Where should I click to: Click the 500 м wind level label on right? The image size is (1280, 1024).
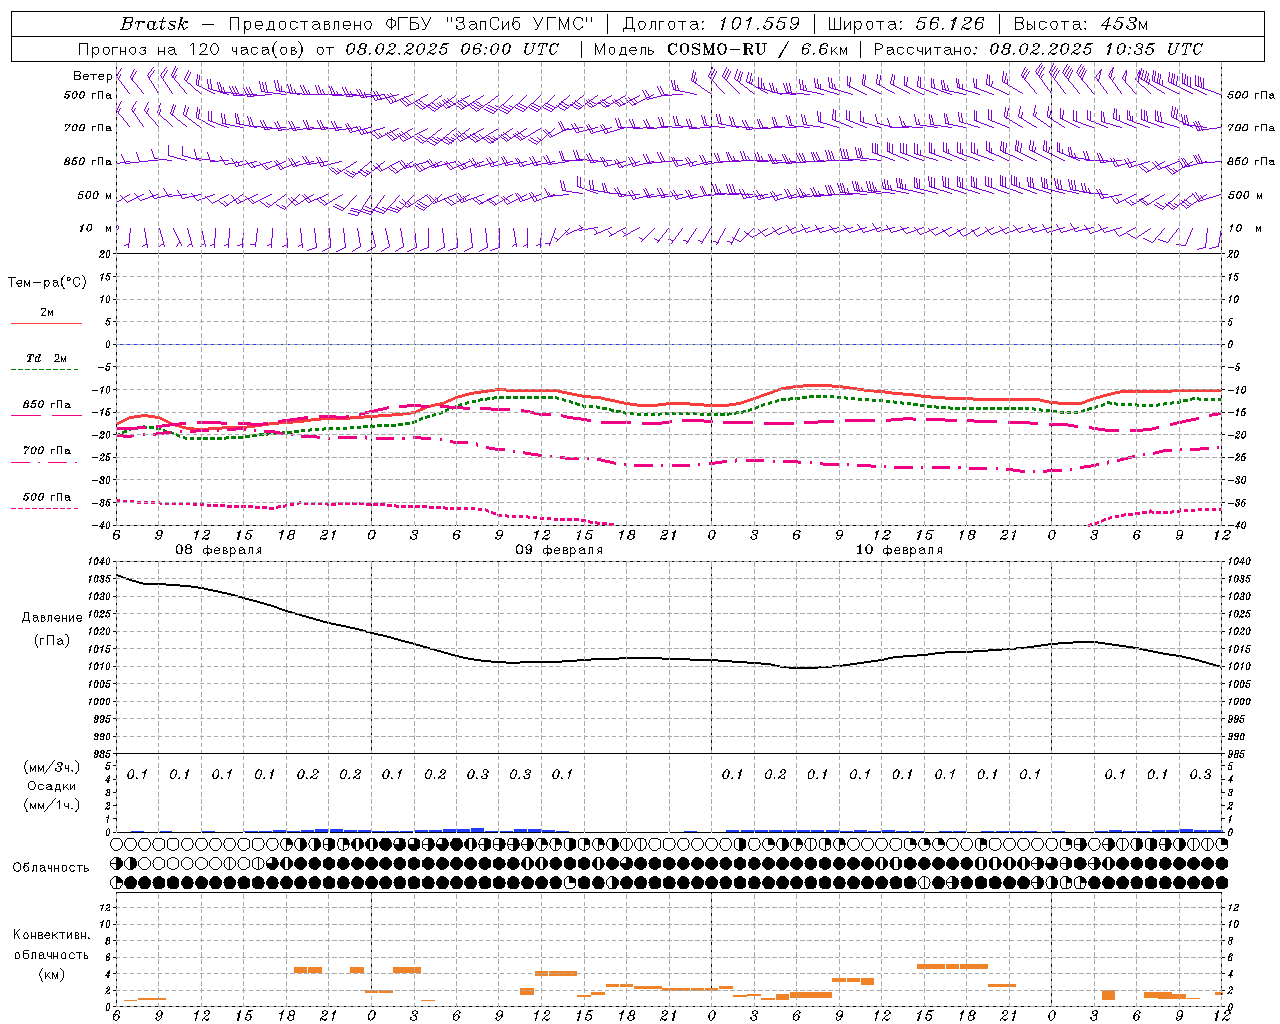coord(1244,196)
